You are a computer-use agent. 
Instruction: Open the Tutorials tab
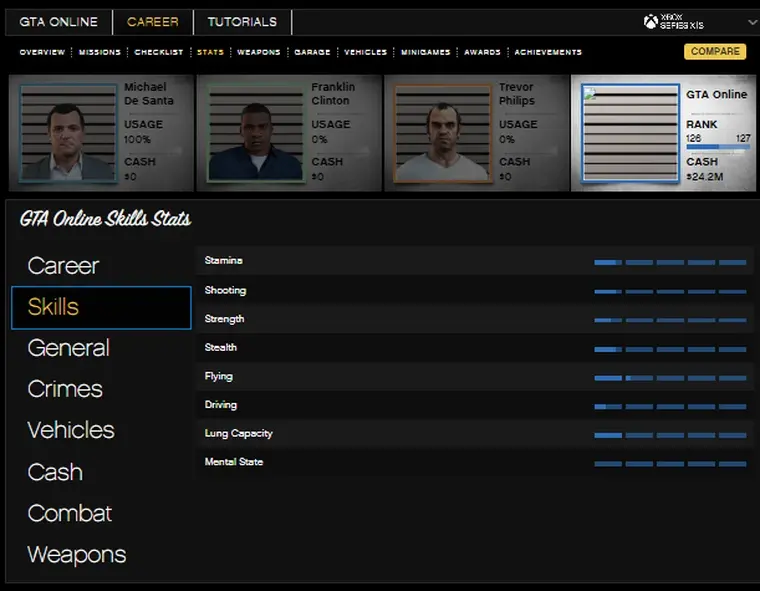pyautogui.click(x=242, y=22)
